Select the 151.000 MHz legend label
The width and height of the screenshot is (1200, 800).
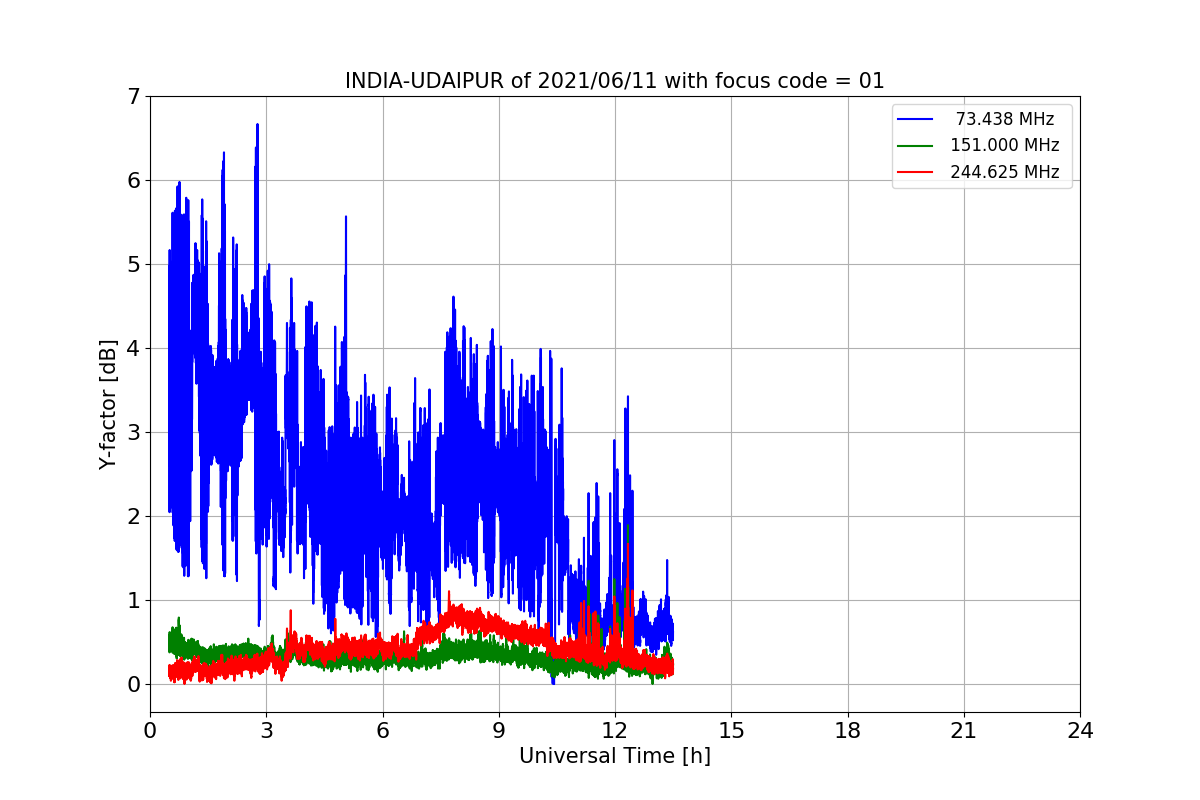tap(1005, 145)
